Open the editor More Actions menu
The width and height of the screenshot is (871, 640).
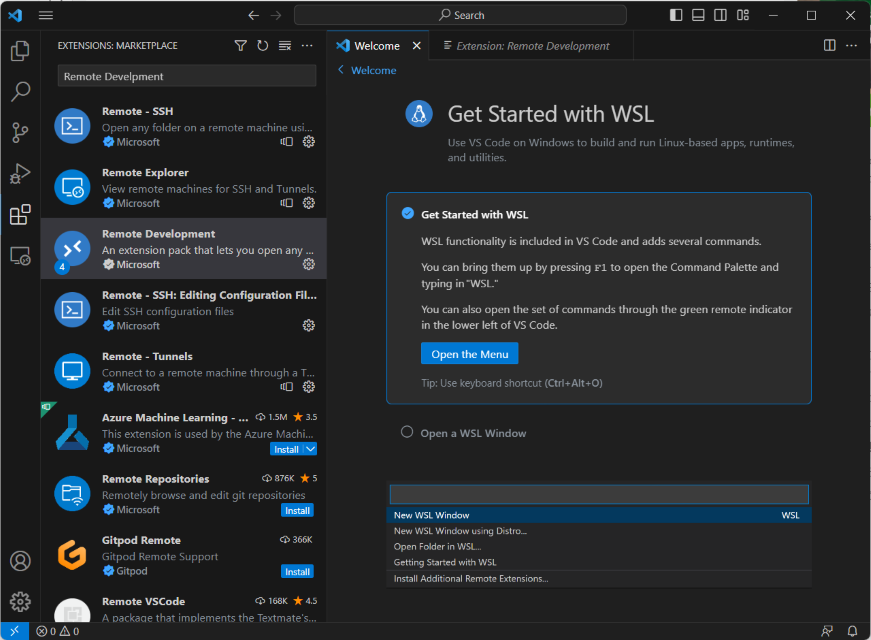coord(852,45)
